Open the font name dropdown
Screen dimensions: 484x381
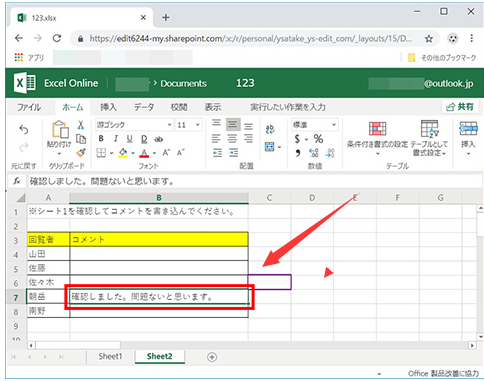134,125
